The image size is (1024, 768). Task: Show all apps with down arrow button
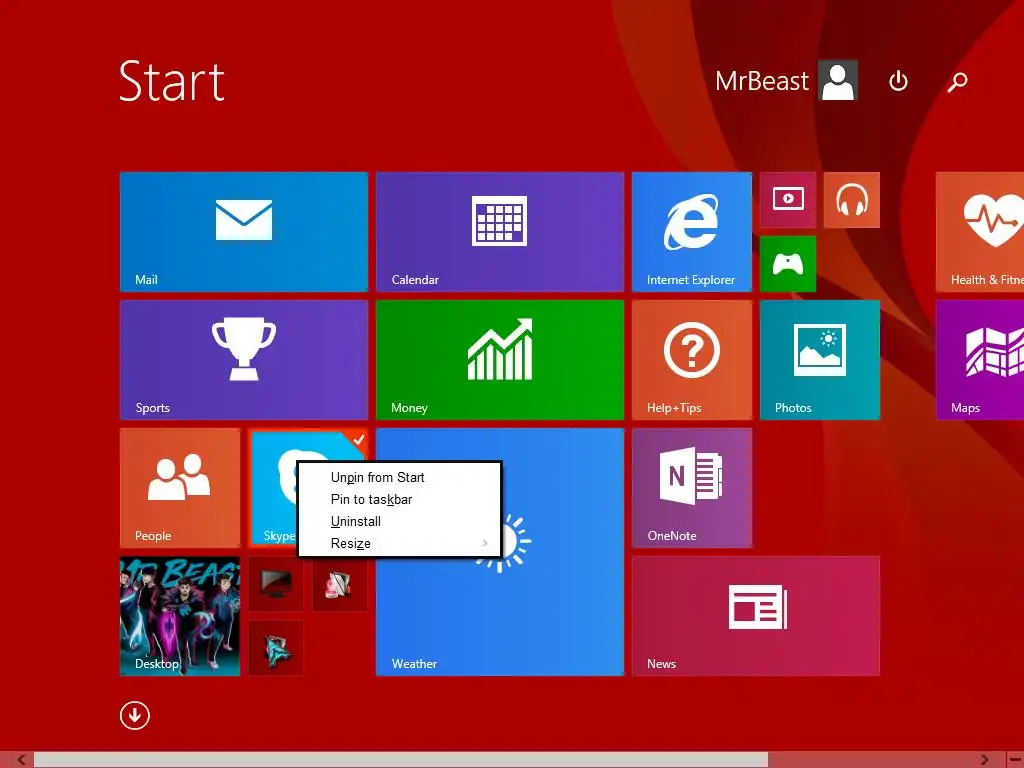pos(135,716)
